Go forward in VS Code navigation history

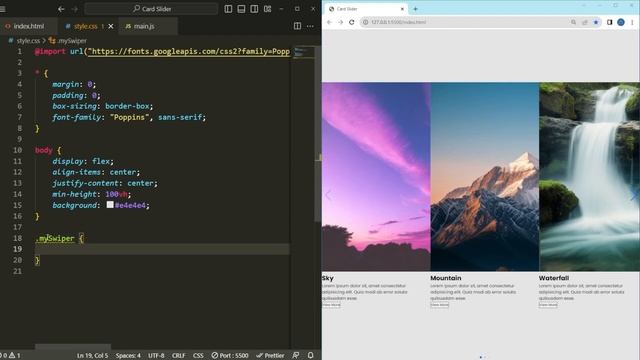(x=75, y=9)
